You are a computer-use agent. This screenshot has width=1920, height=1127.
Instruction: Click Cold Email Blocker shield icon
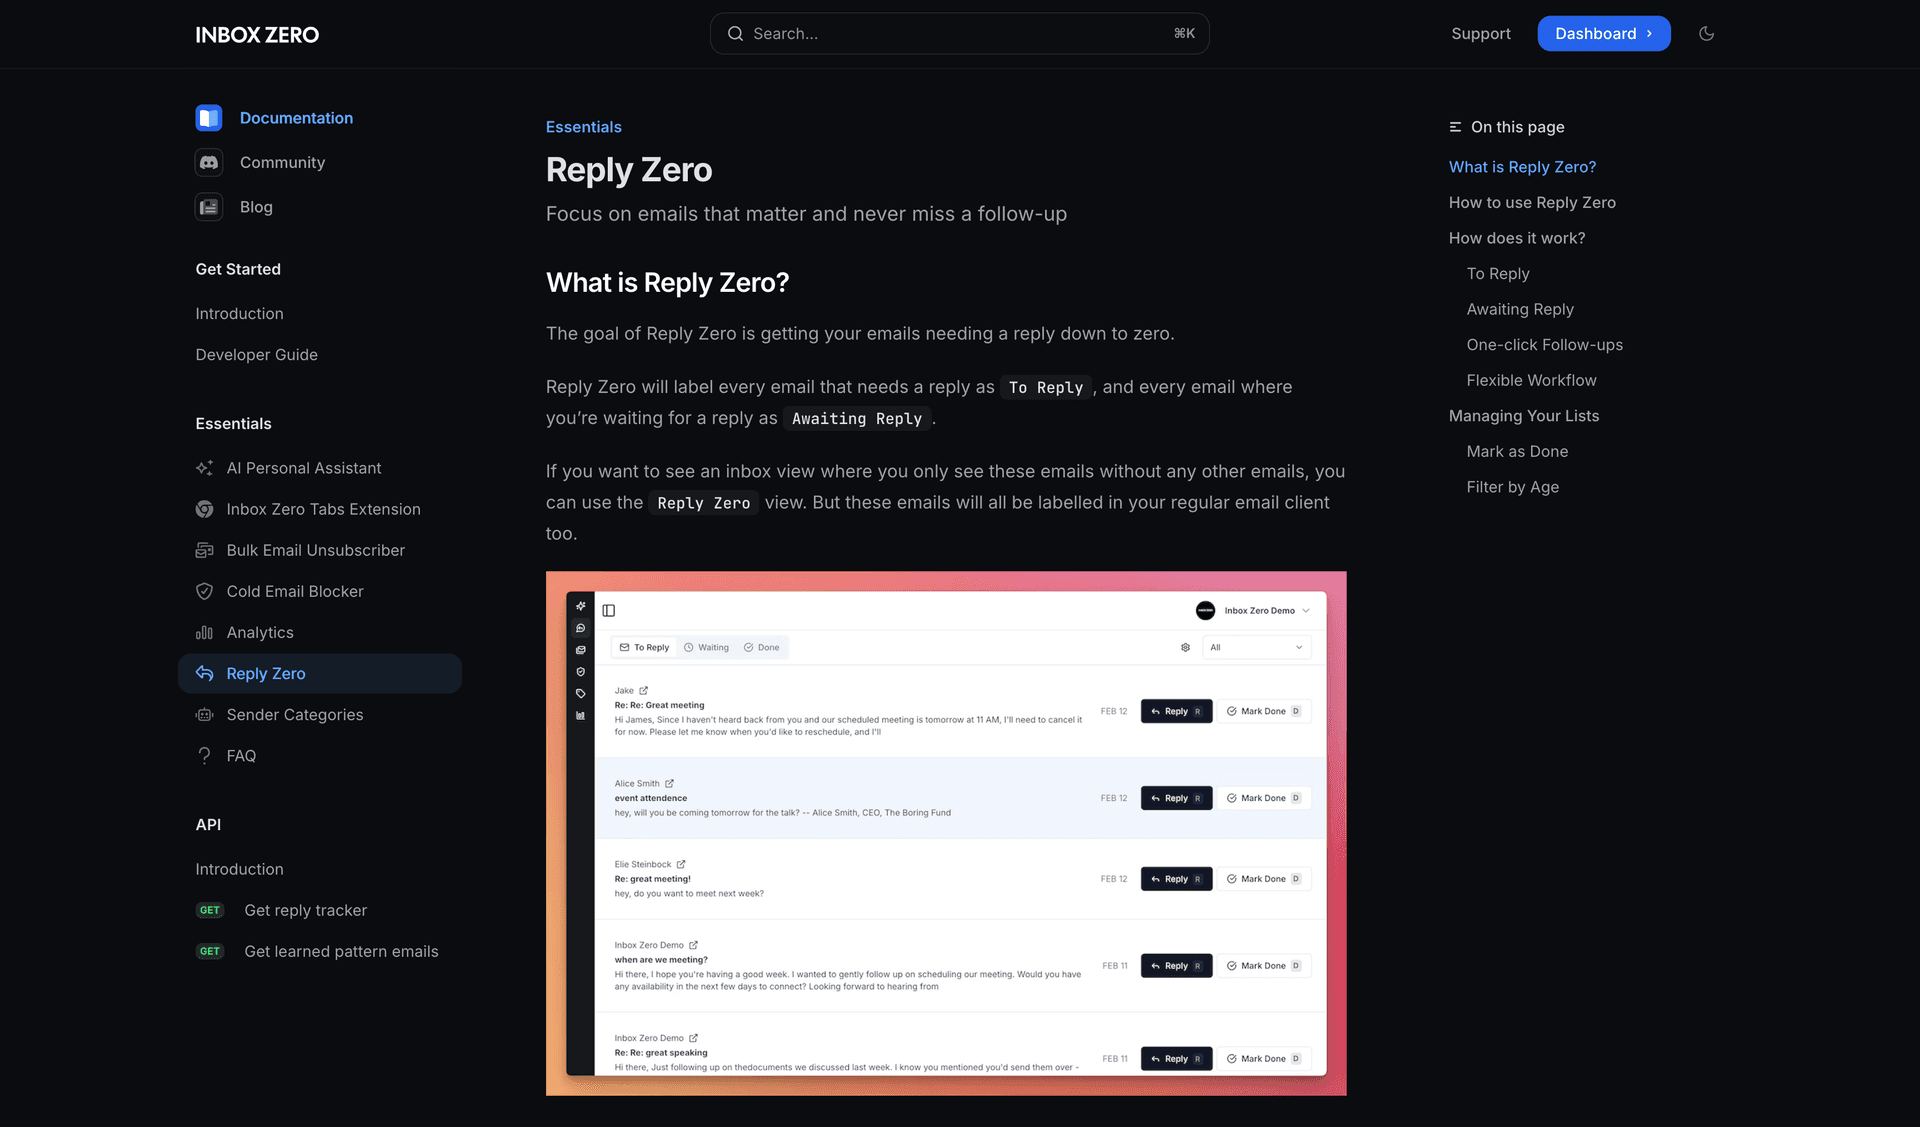205,591
